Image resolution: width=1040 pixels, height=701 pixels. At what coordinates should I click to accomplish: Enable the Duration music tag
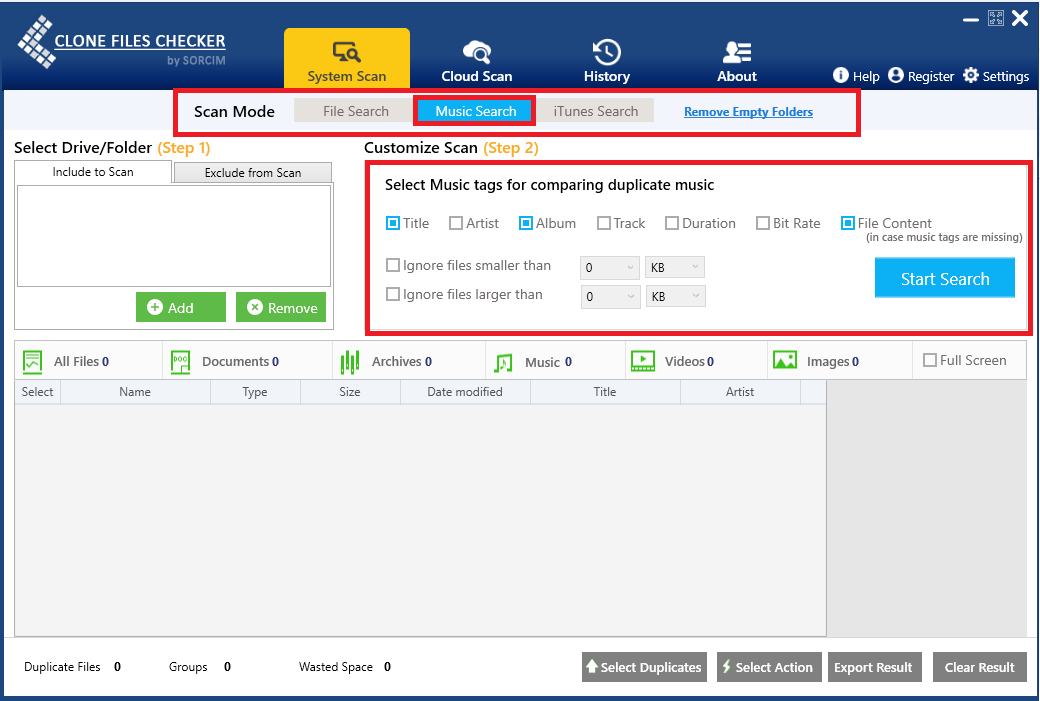(672, 223)
